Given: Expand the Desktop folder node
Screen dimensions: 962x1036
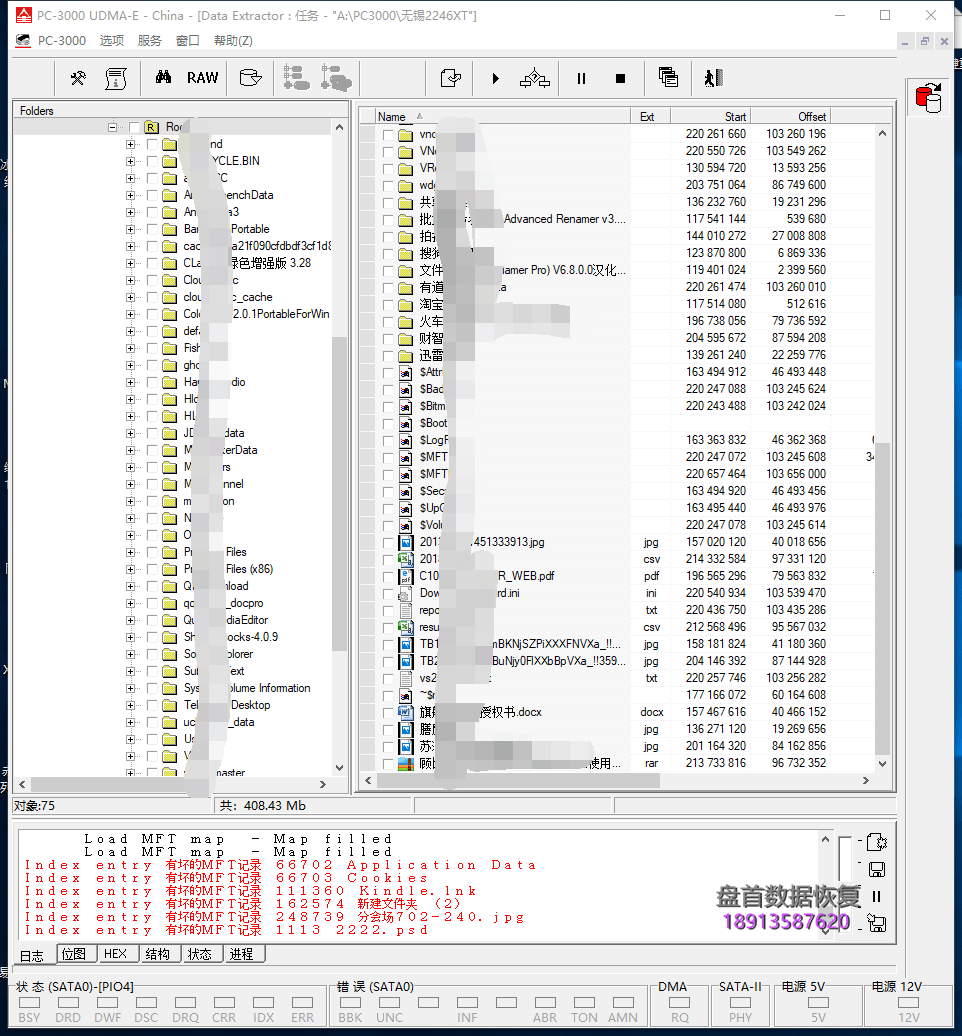Looking at the screenshot, I should point(130,705).
